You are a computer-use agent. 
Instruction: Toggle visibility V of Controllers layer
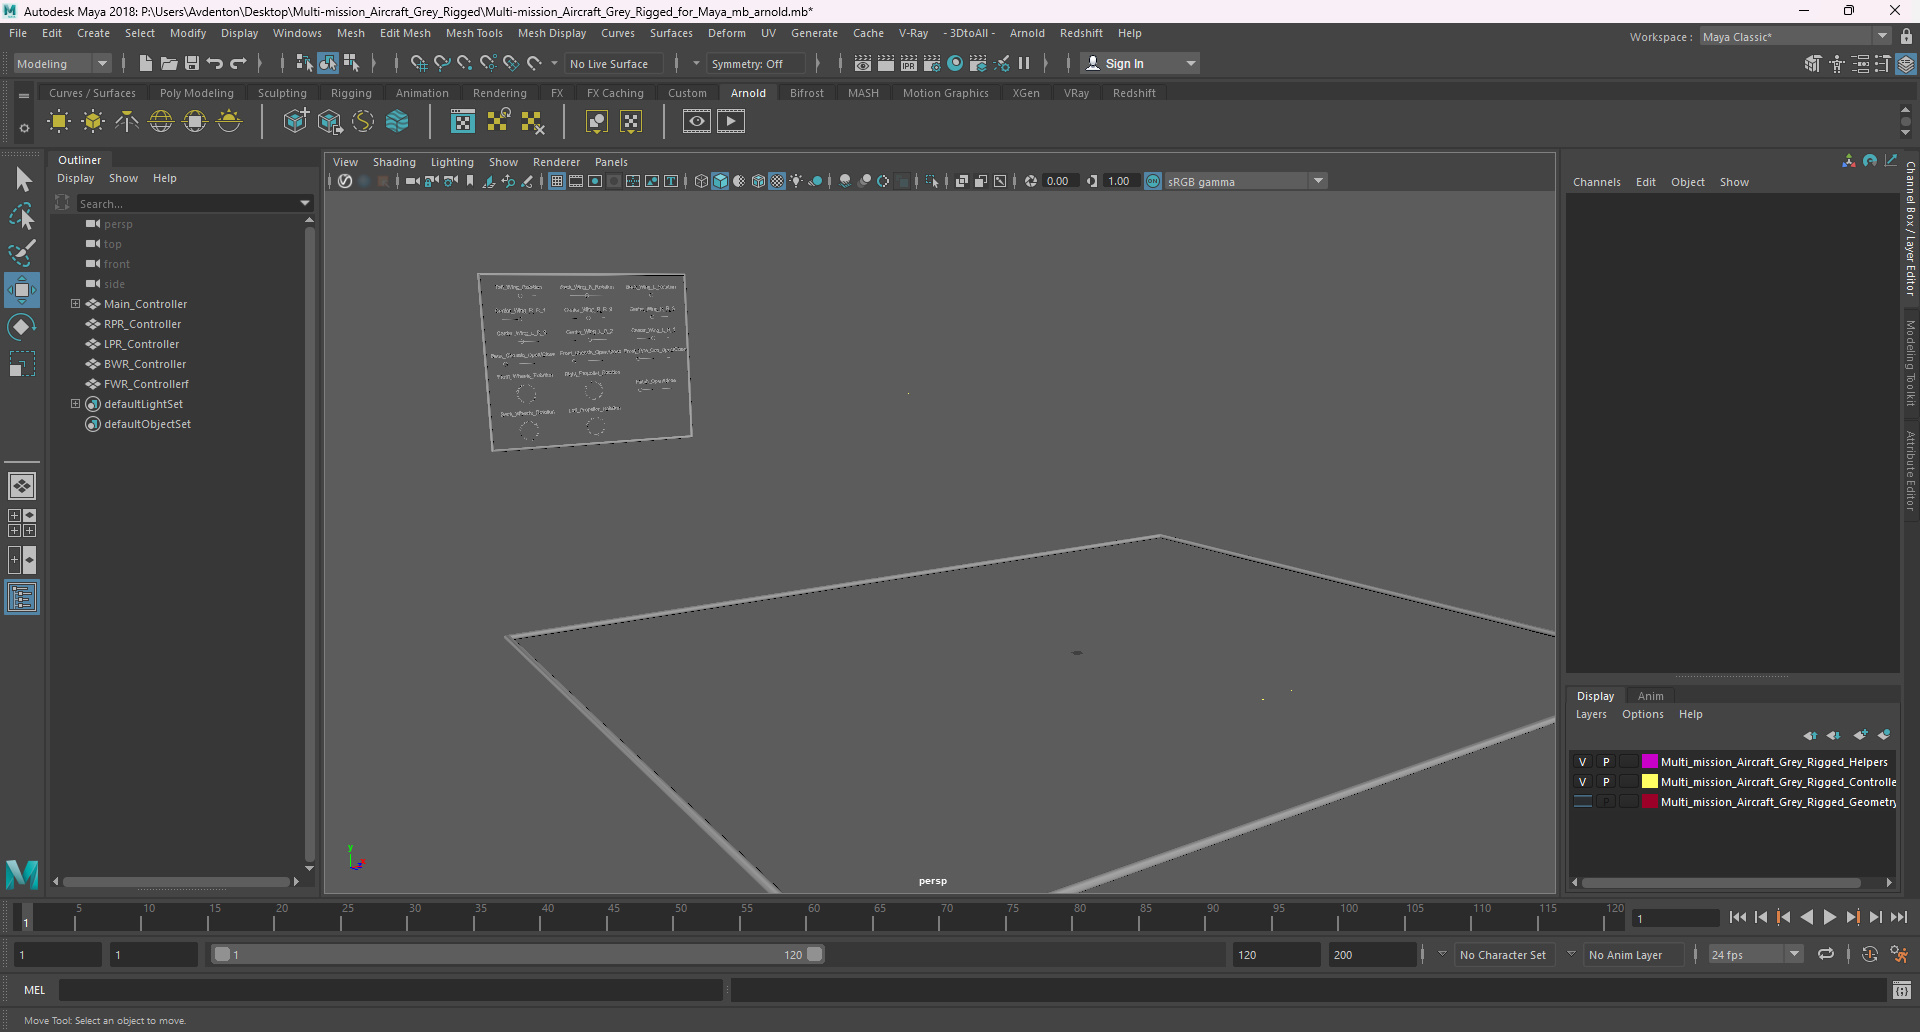click(1583, 782)
